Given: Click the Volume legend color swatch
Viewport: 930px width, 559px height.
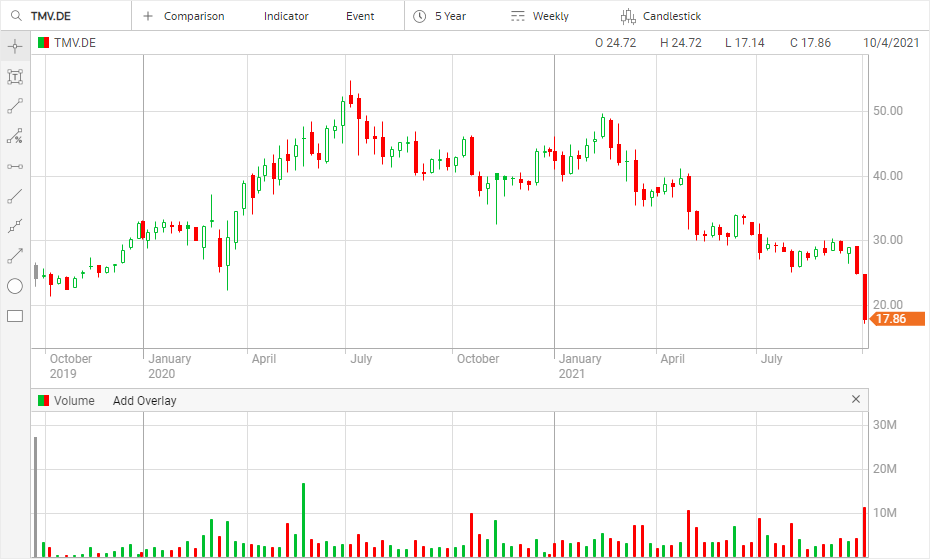Looking at the screenshot, I should click(x=43, y=401).
